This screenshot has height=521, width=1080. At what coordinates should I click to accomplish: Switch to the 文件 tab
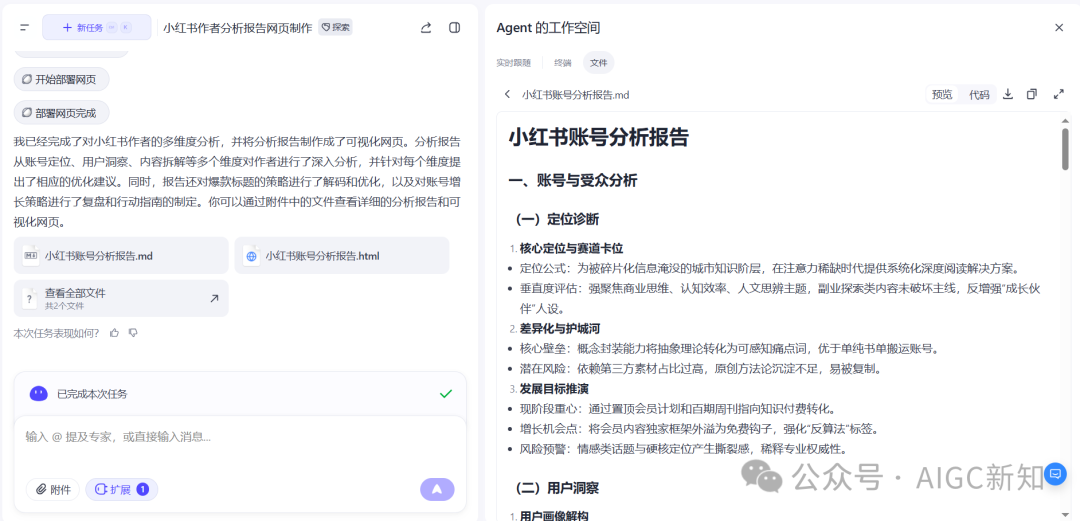(x=599, y=63)
